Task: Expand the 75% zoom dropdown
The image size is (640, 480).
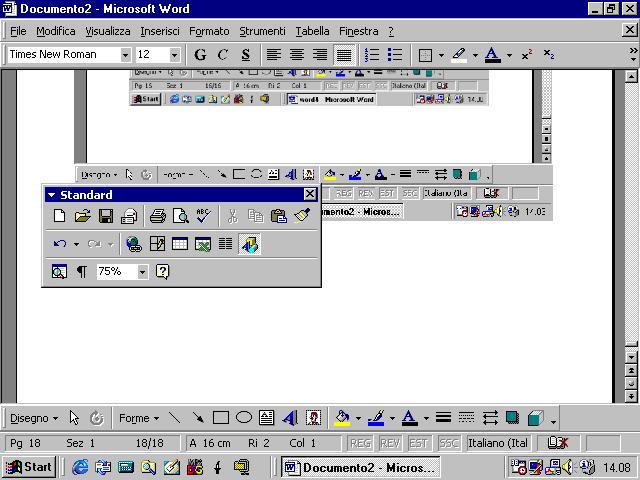Action: click(142, 272)
